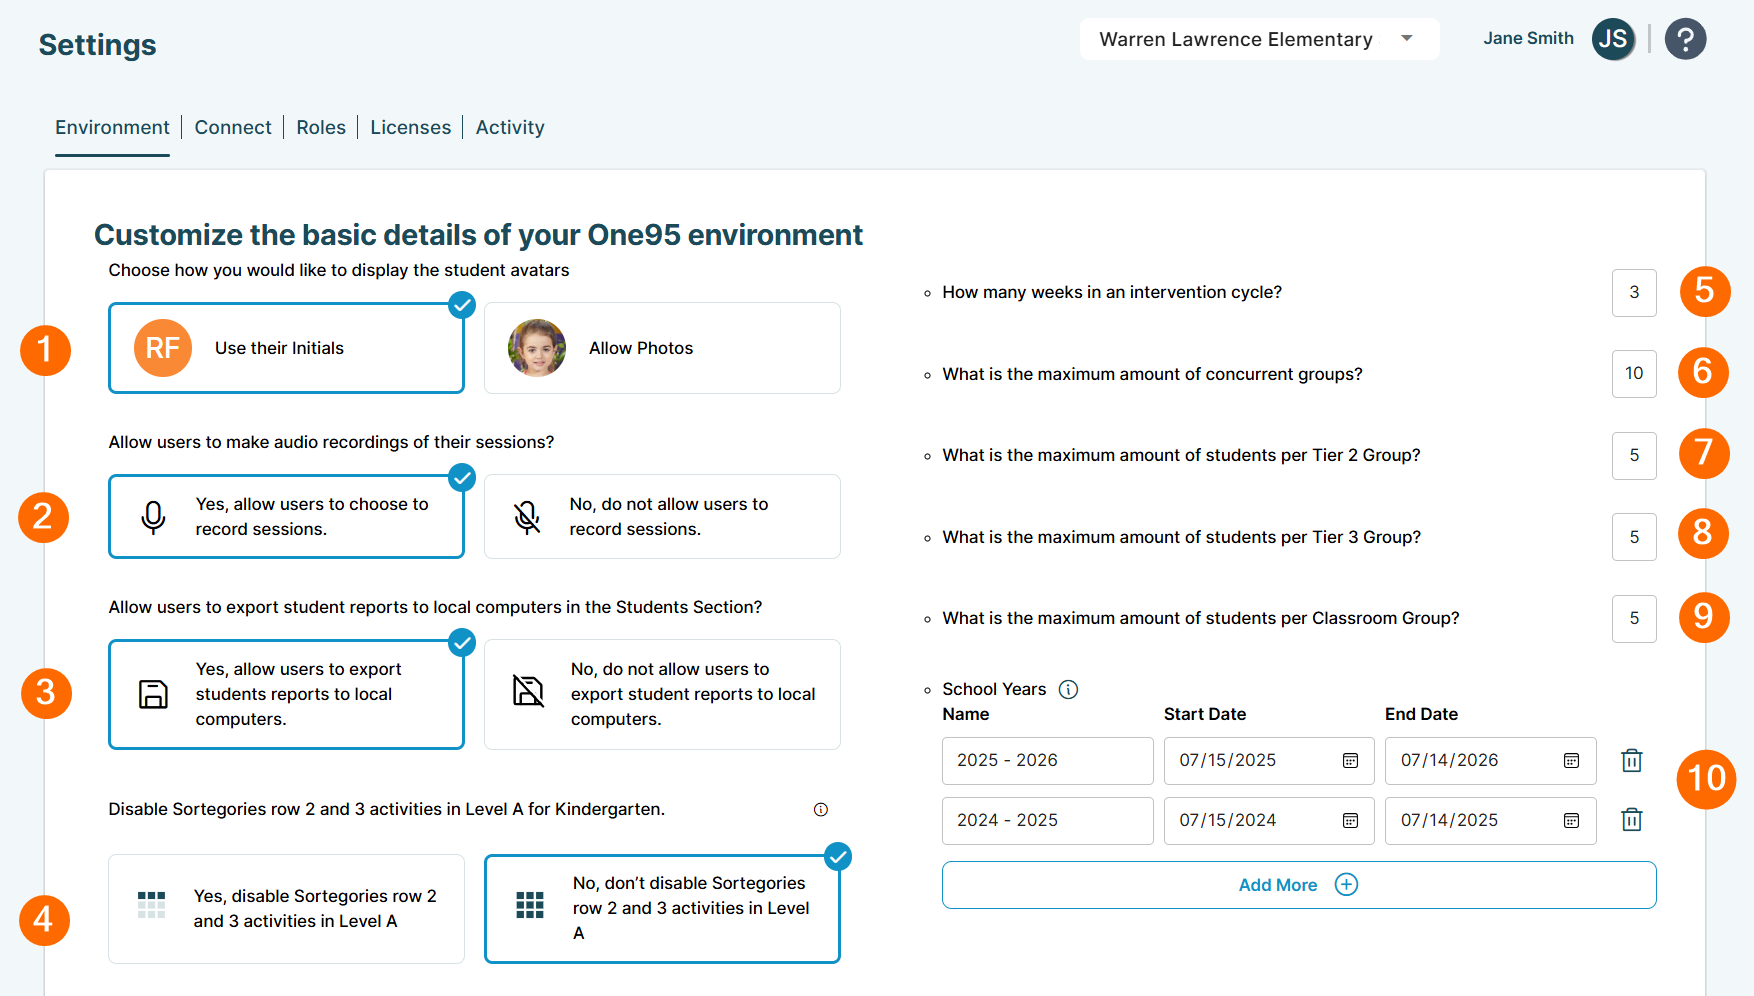1754x996 pixels.
Task: Choose No, do not allow recording sessions
Action: click(x=662, y=517)
